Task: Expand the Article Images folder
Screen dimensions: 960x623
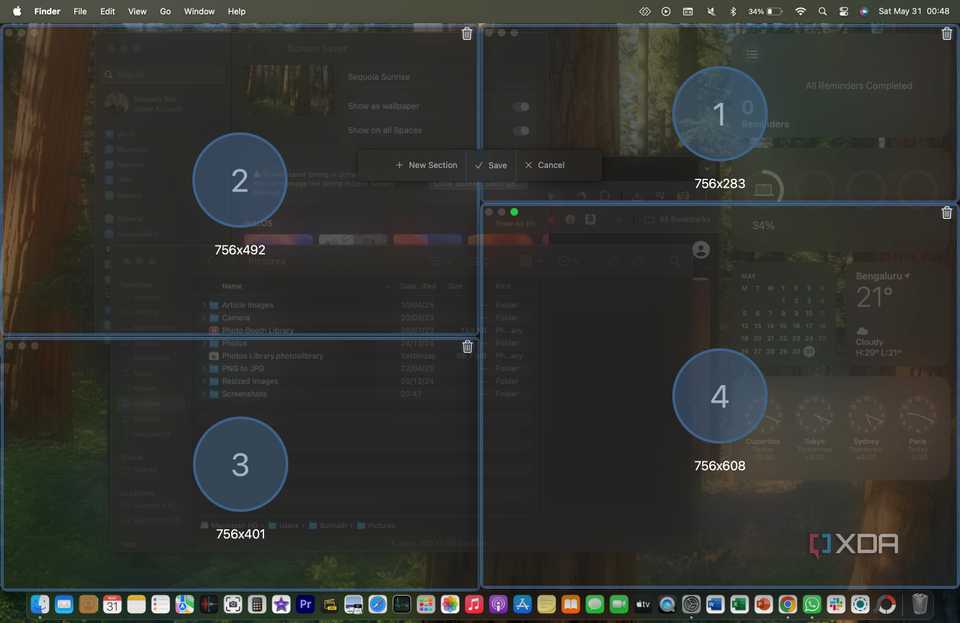Action: (x=206, y=305)
